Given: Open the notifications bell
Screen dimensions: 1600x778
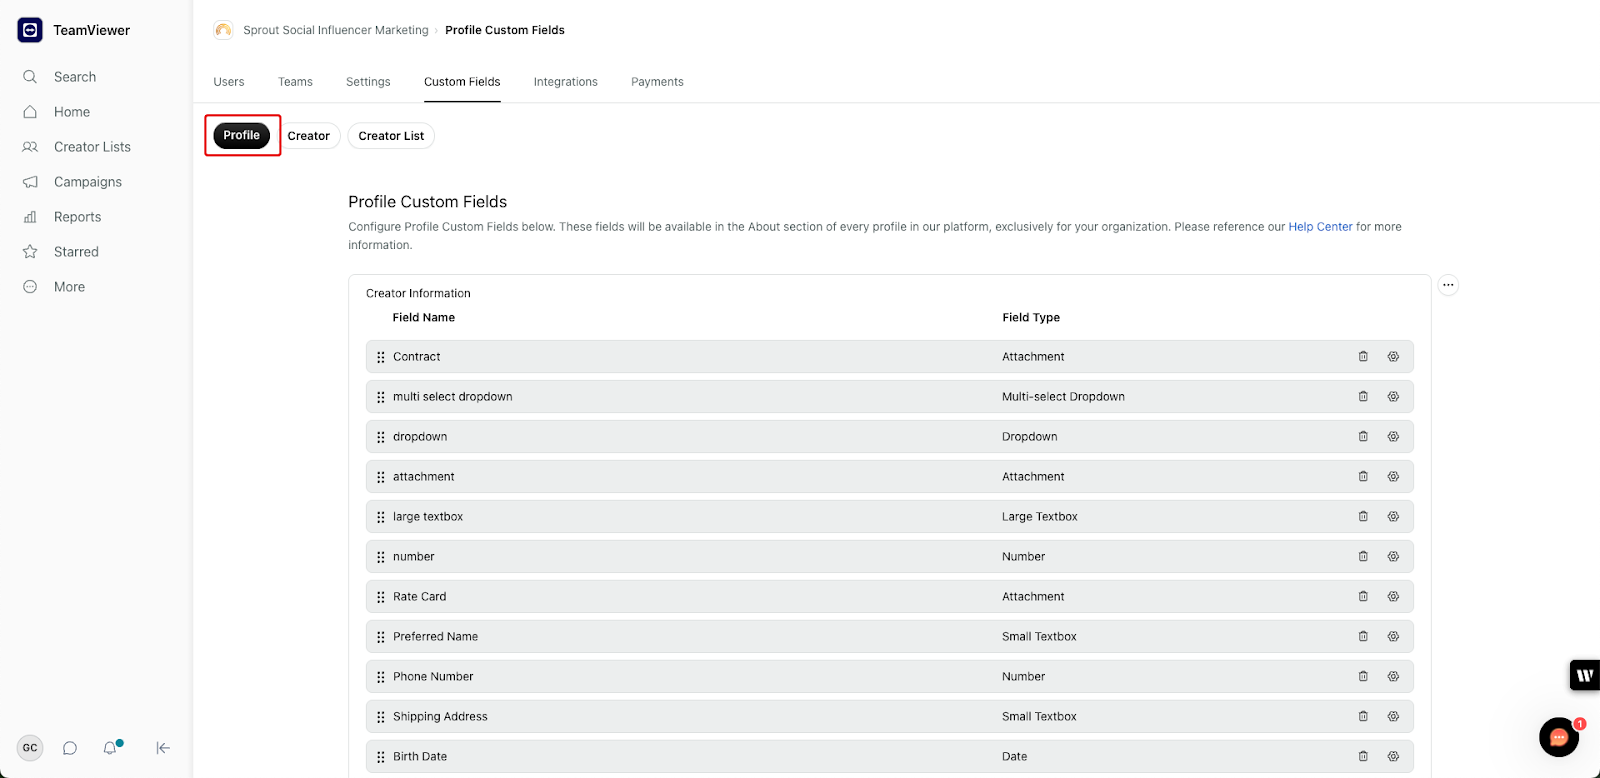Looking at the screenshot, I should click(110, 748).
